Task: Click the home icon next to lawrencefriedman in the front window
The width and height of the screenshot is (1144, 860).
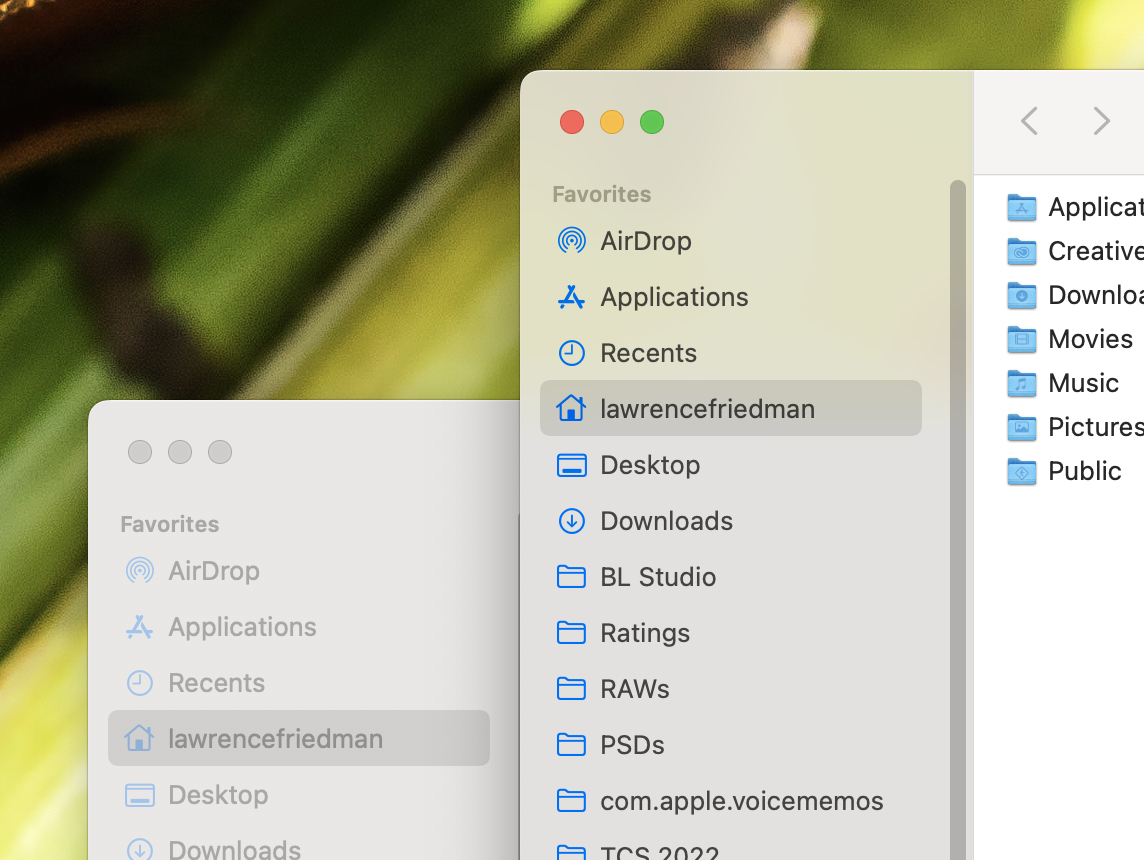Action: 571,408
